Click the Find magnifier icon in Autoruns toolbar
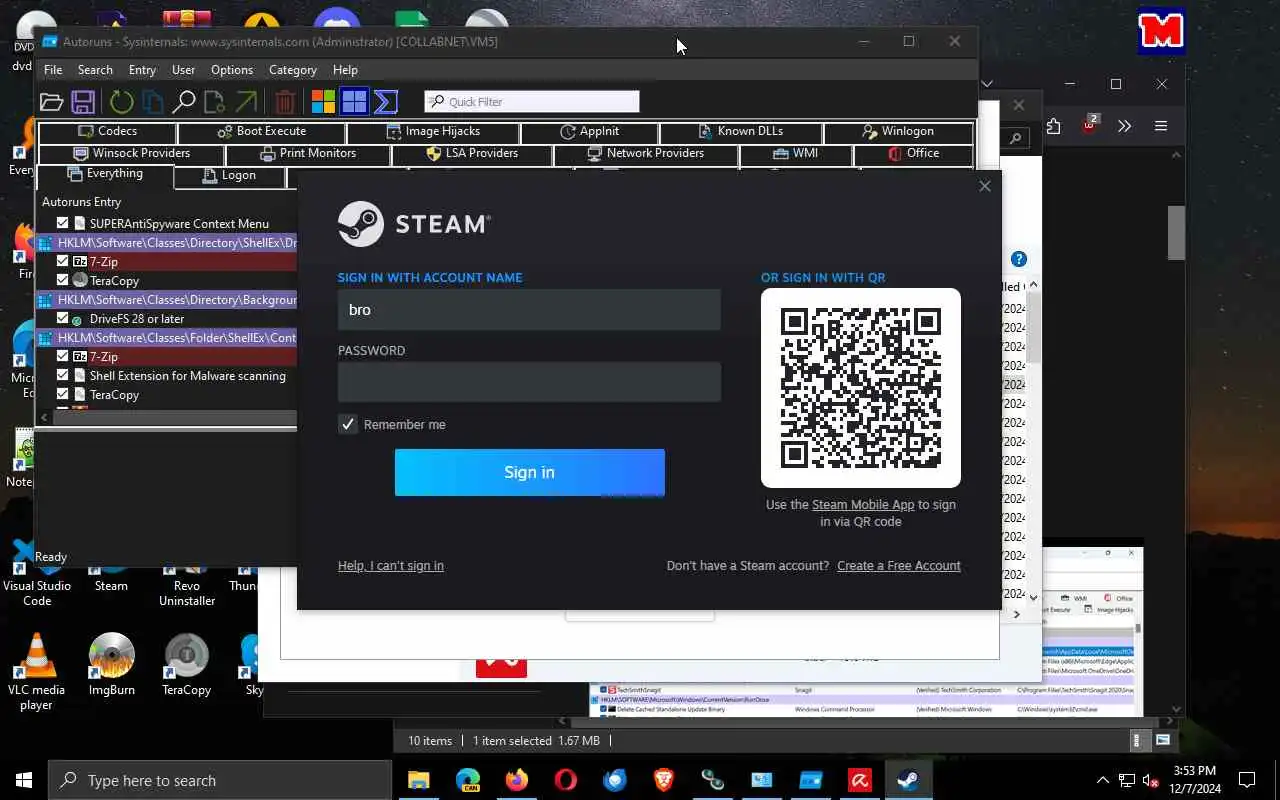Screen dimensions: 1280x800 [184, 102]
